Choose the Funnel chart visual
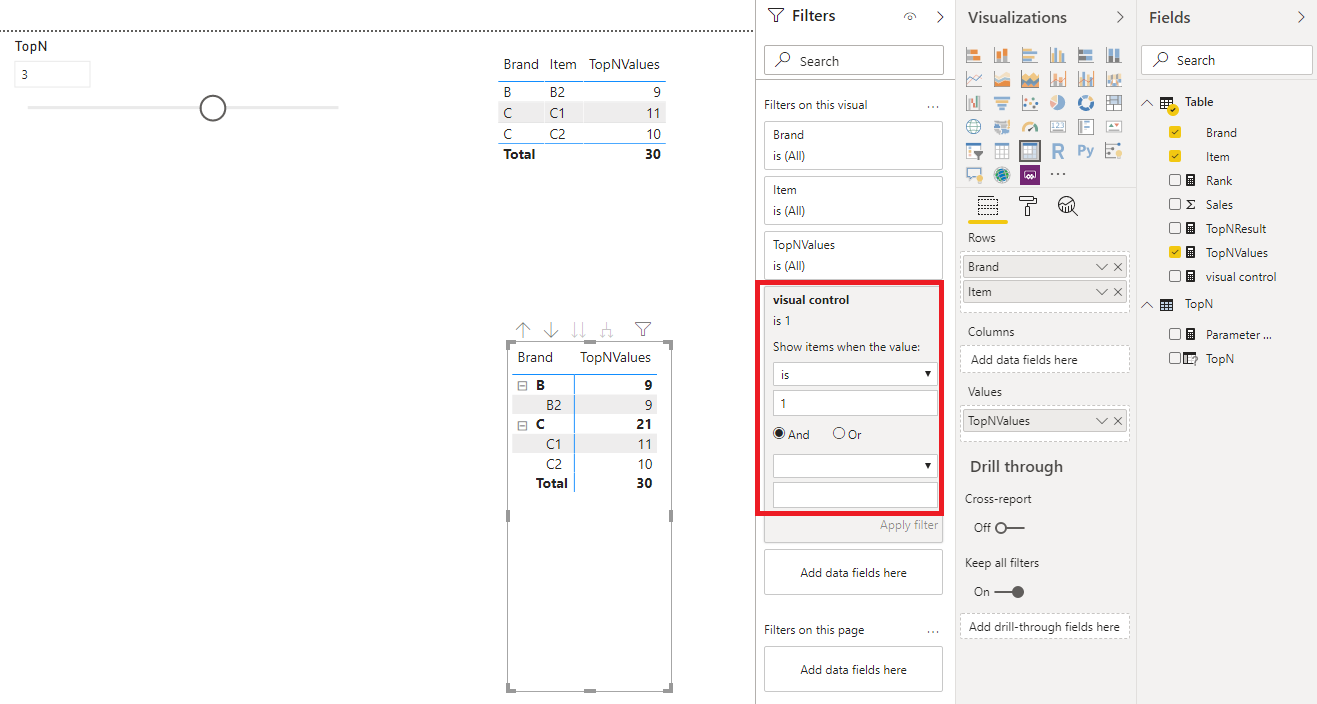 [1002, 103]
